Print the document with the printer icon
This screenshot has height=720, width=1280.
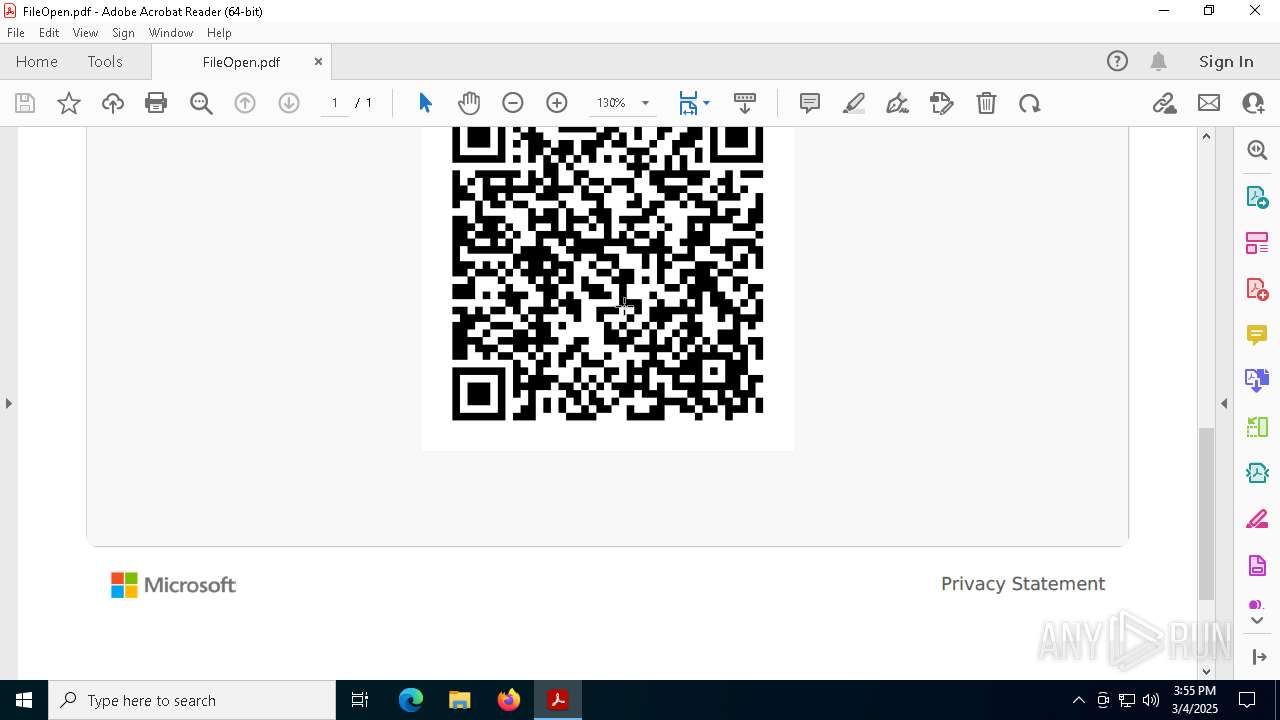point(156,103)
